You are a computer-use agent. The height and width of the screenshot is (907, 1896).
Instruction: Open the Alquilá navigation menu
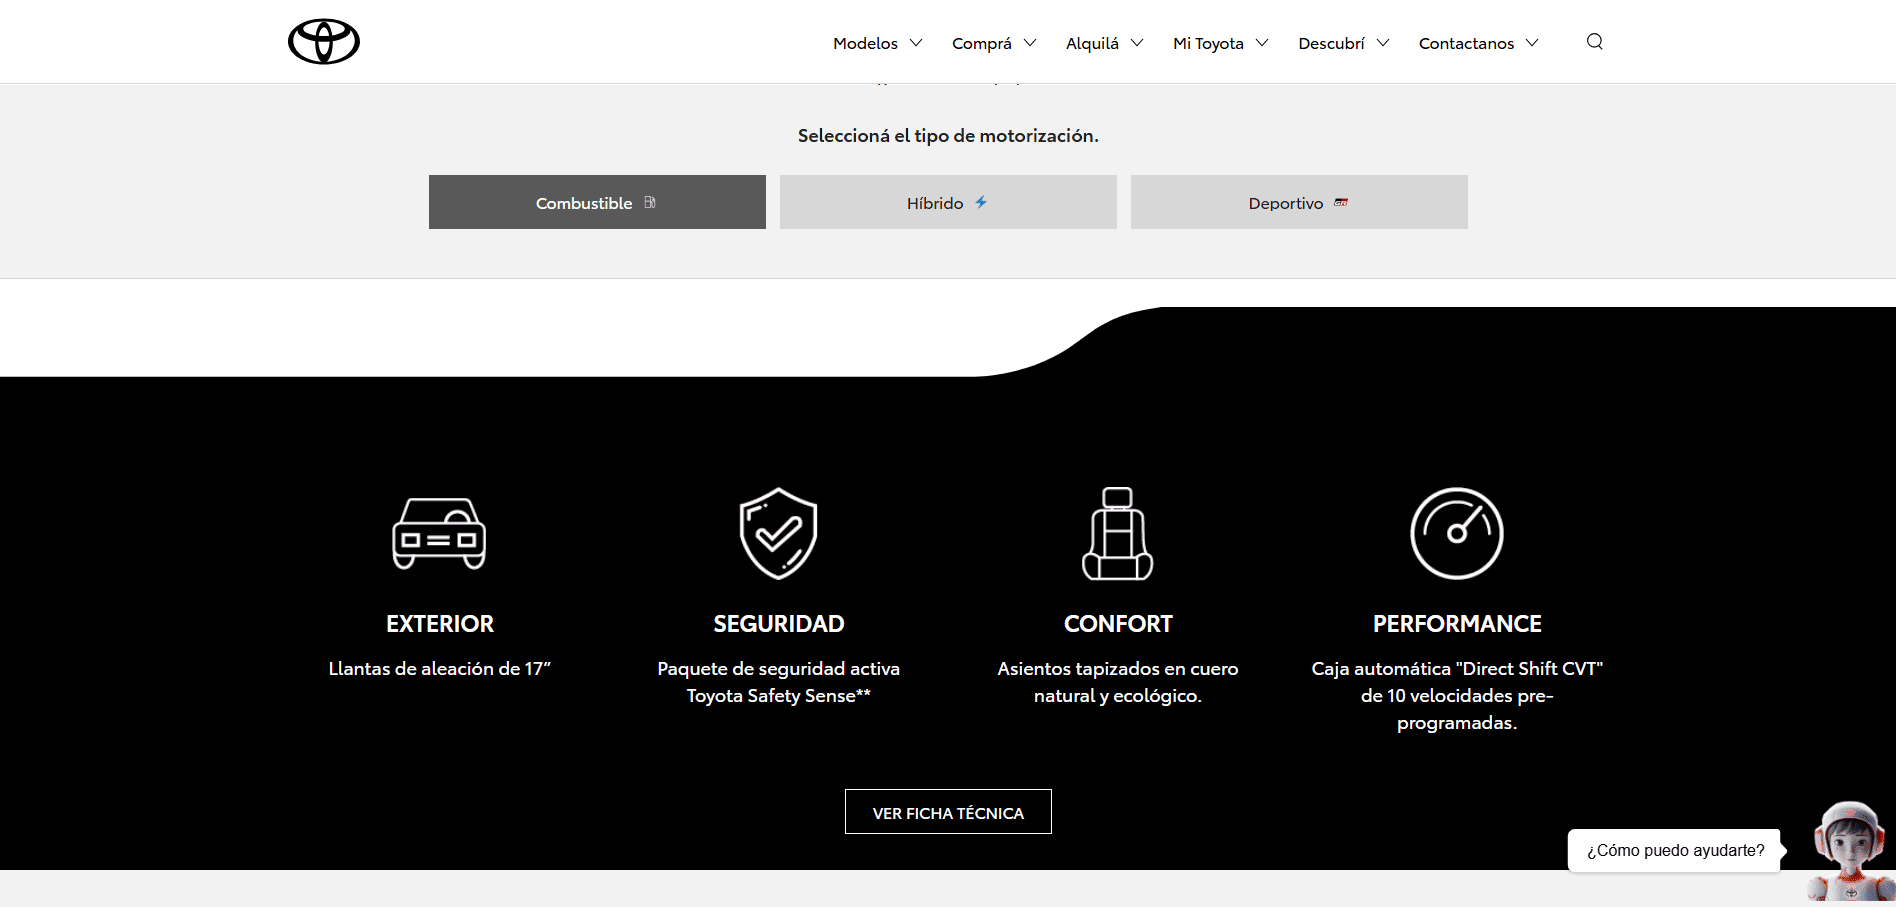[x=1092, y=43]
